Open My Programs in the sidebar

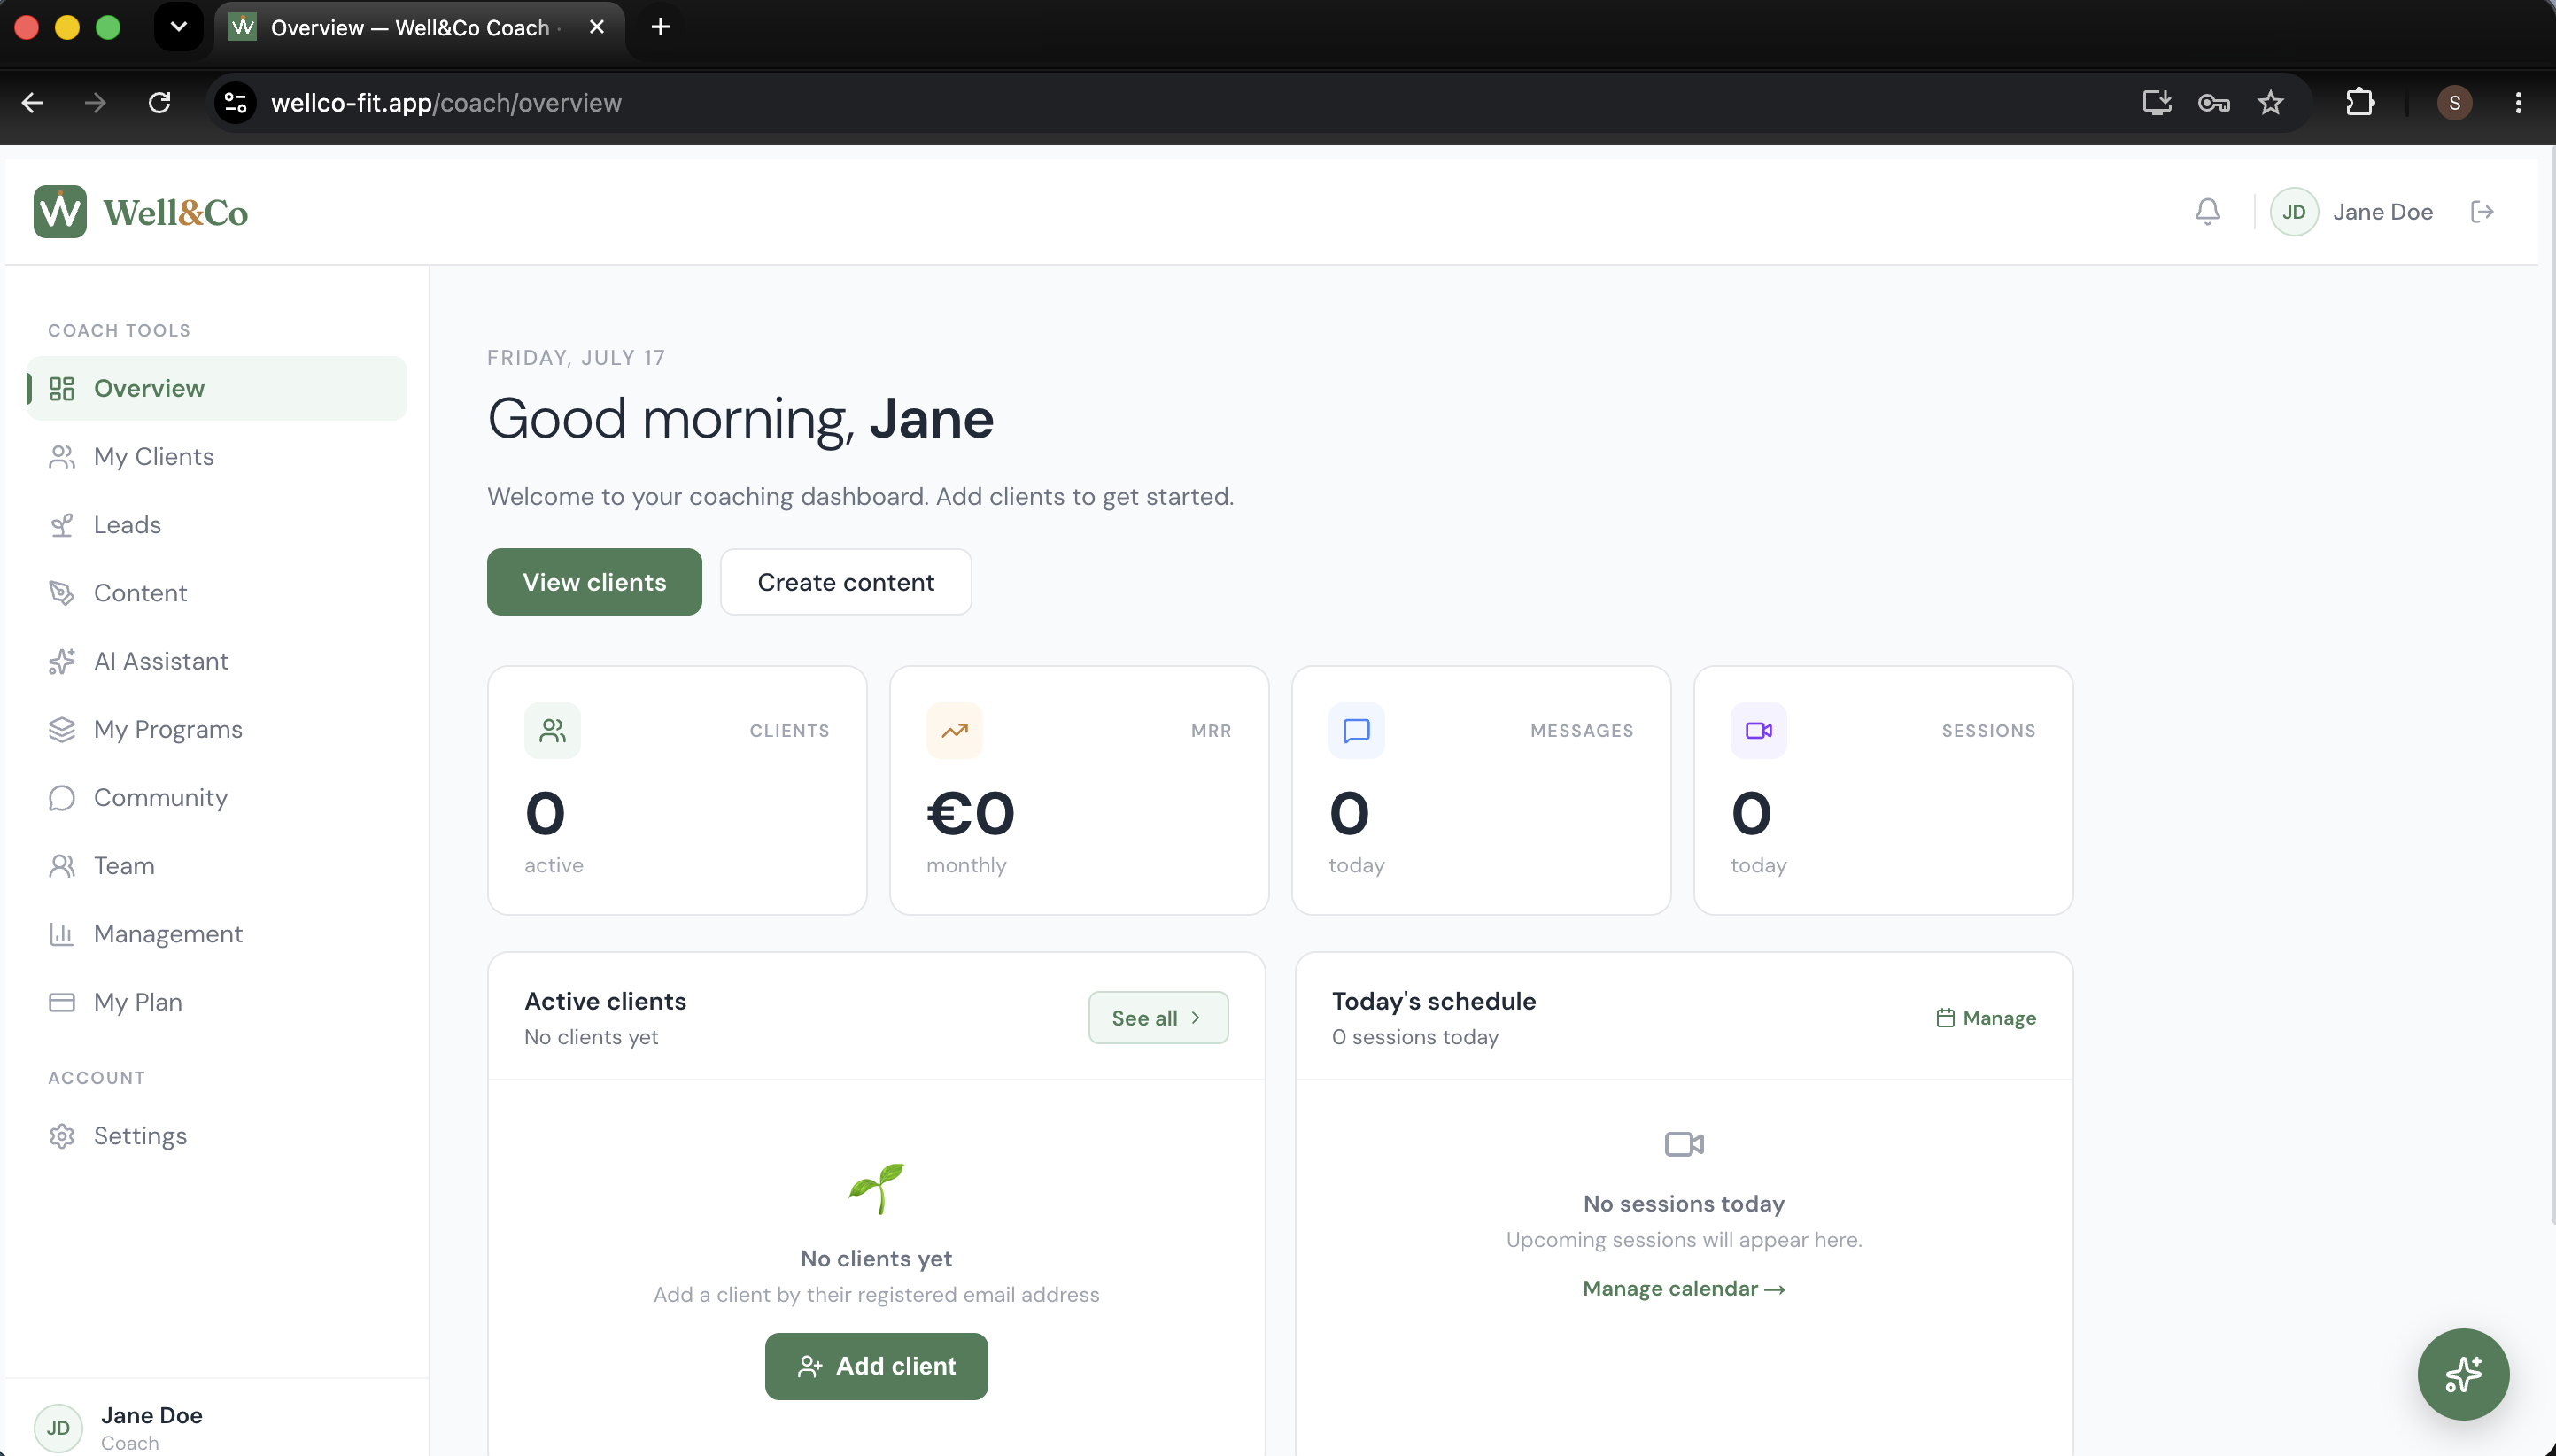(217, 729)
